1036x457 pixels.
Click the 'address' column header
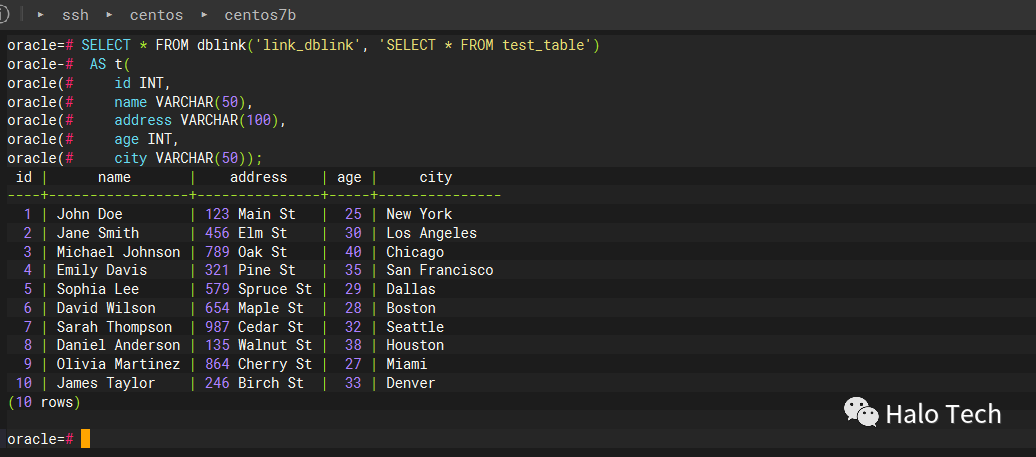click(258, 177)
